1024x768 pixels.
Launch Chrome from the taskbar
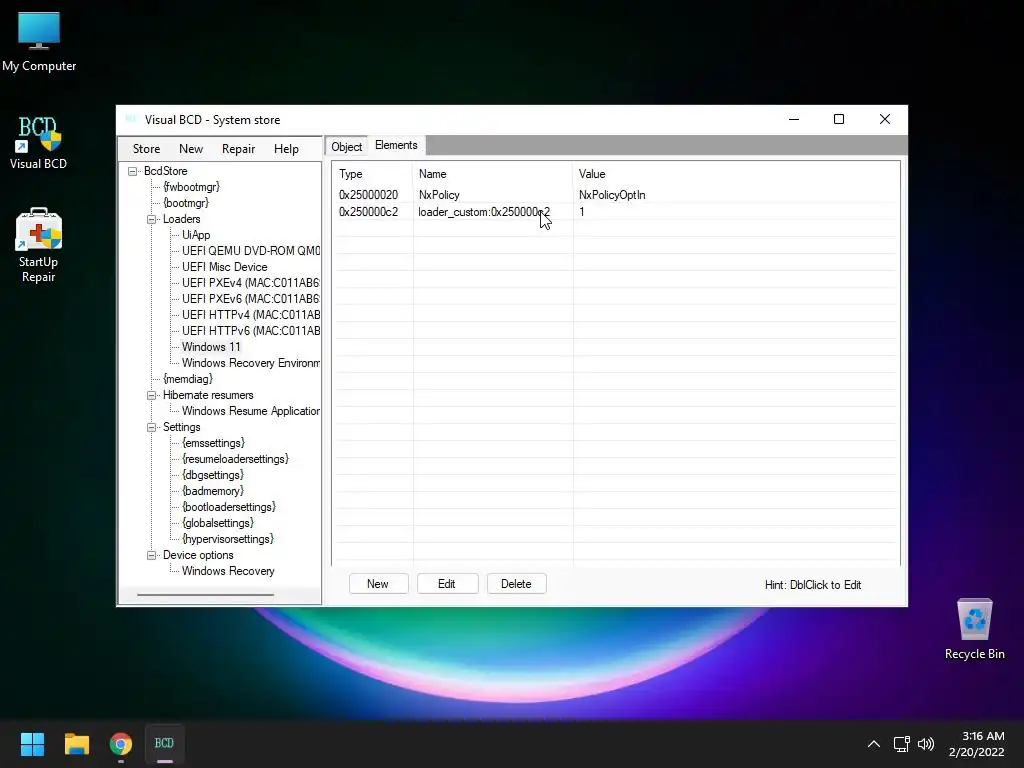pos(121,744)
